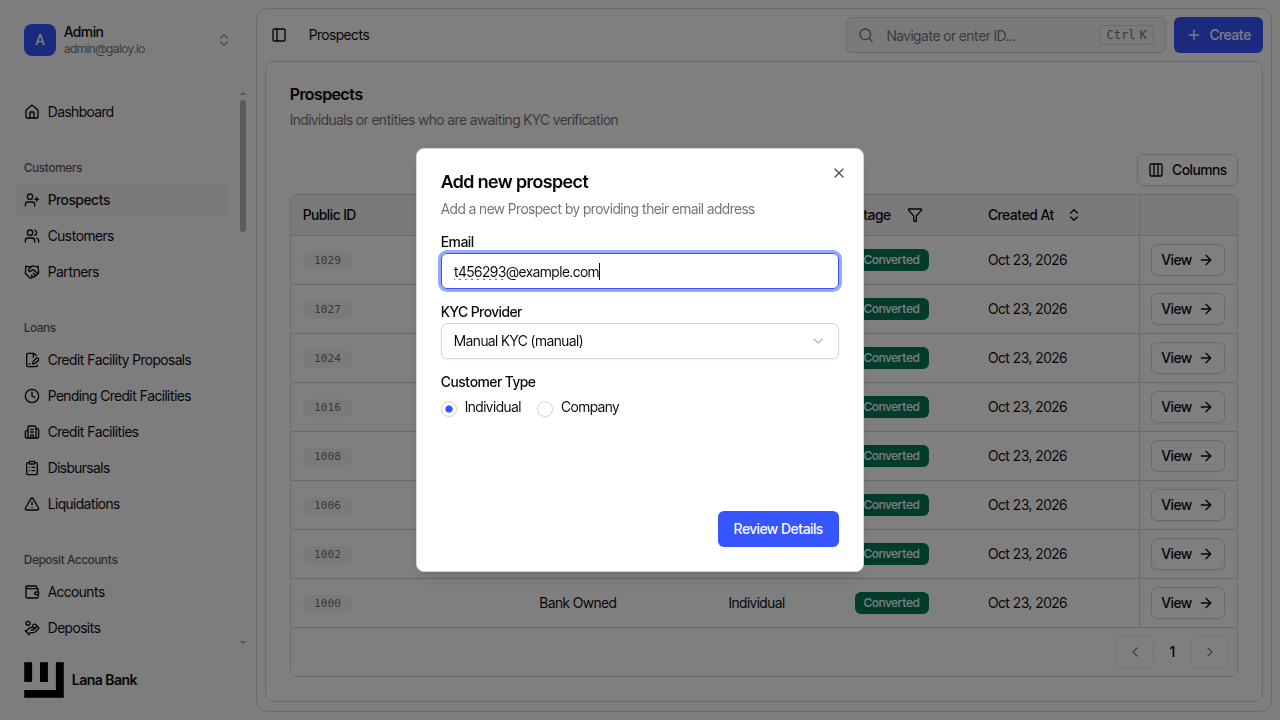Click the Public ID column header
The width and height of the screenshot is (1280, 720).
329,215
